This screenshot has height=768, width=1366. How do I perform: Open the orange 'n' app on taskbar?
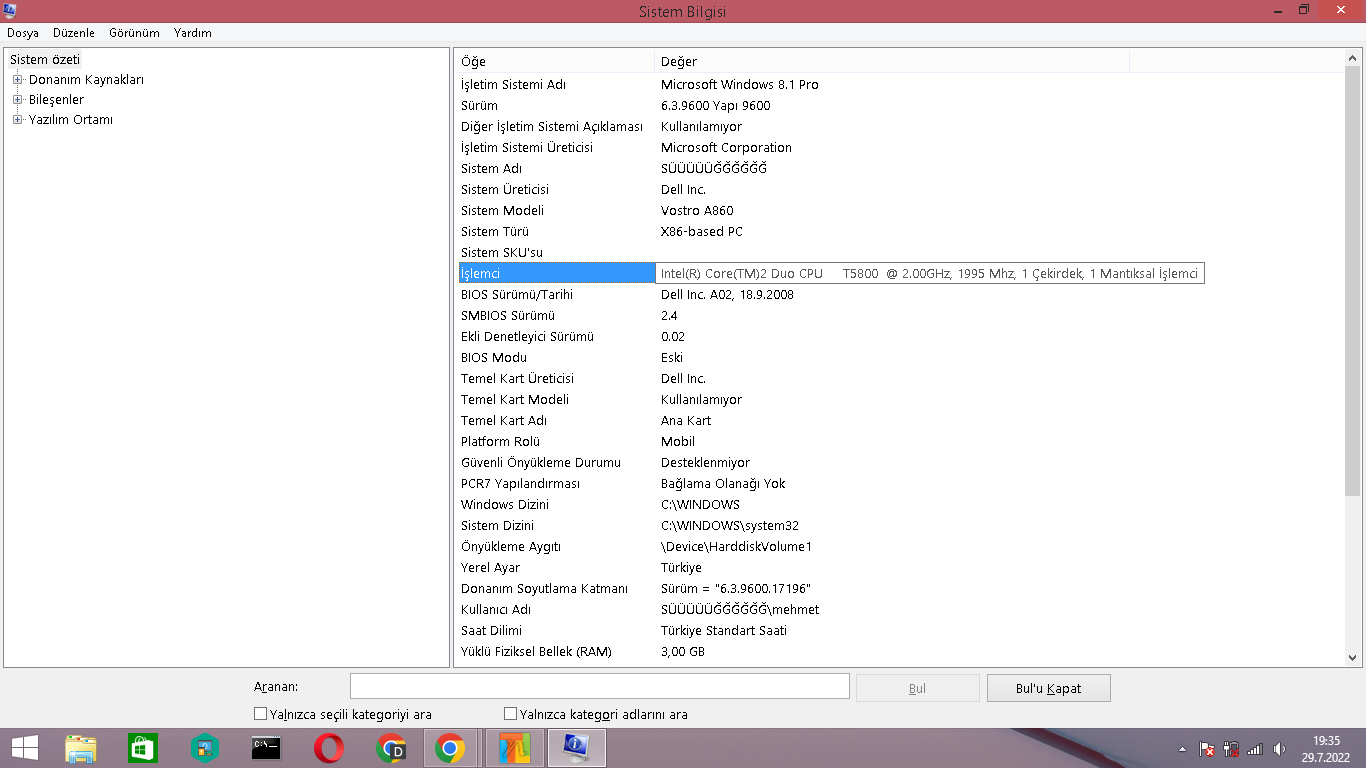point(515,748)
